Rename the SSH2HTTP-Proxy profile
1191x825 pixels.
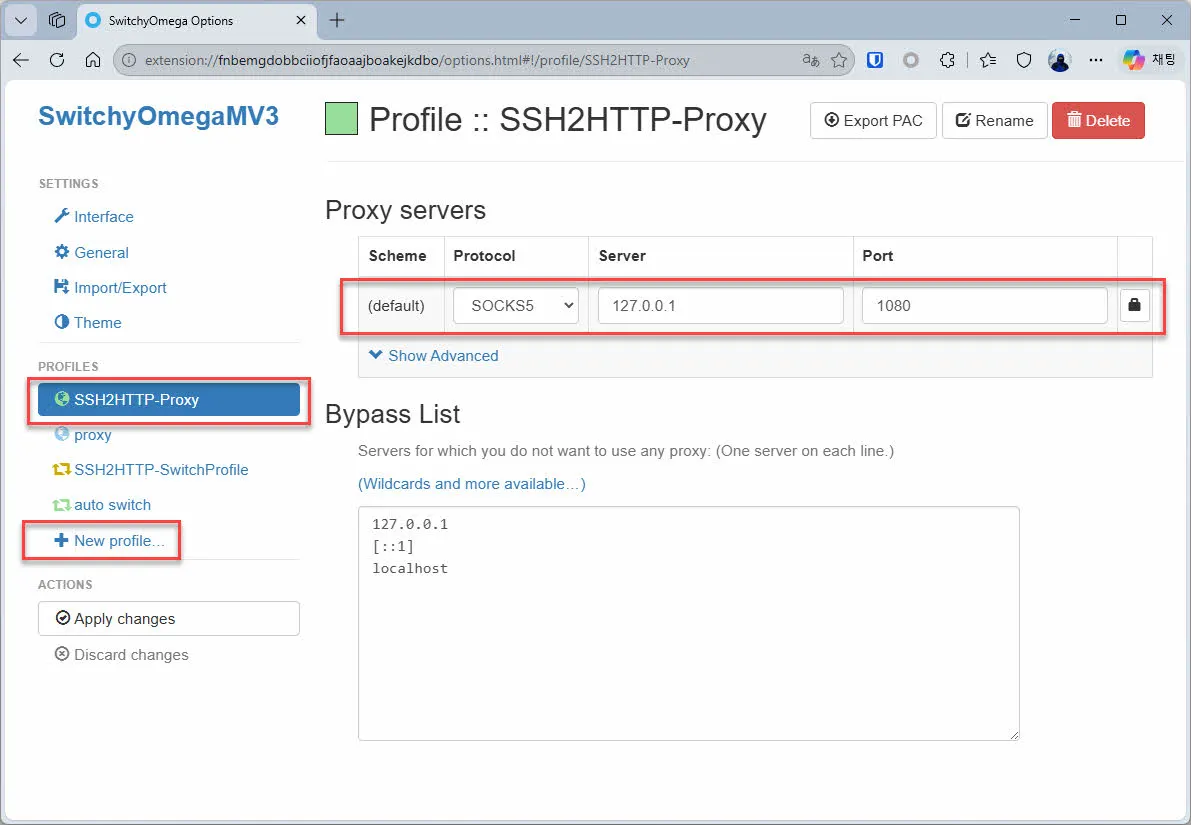994,120
